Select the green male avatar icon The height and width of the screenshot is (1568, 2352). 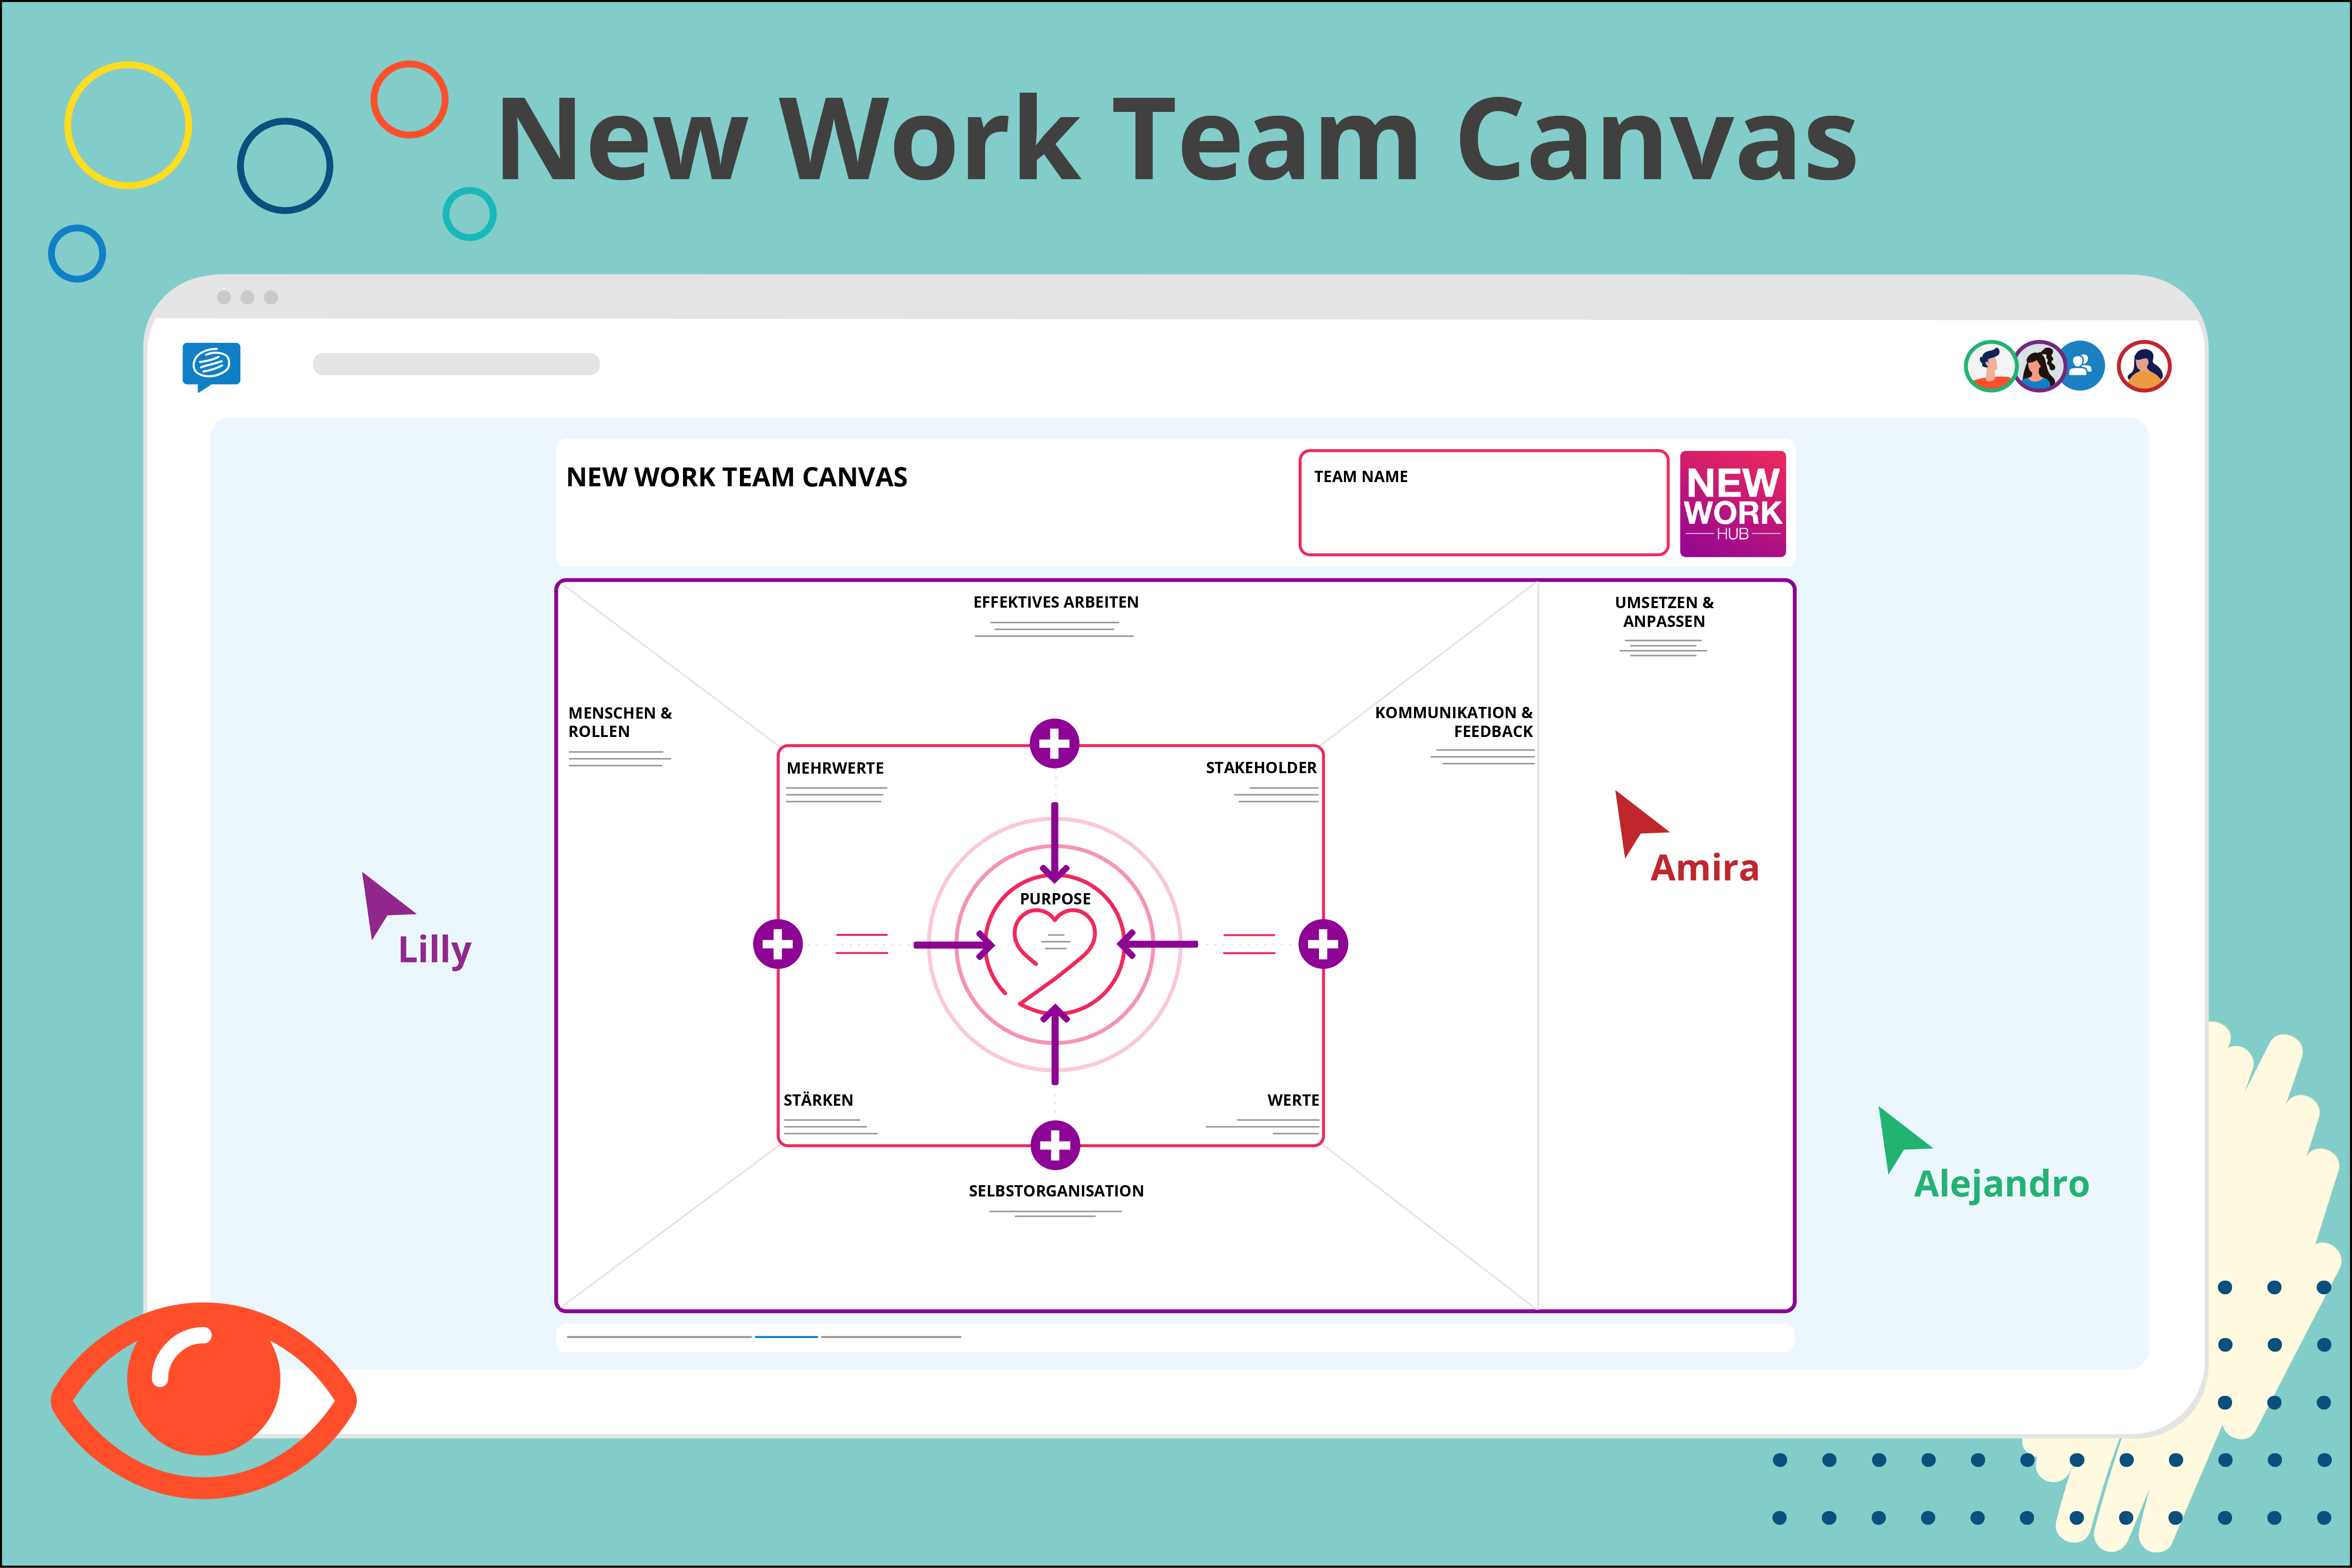point(1990,366)
